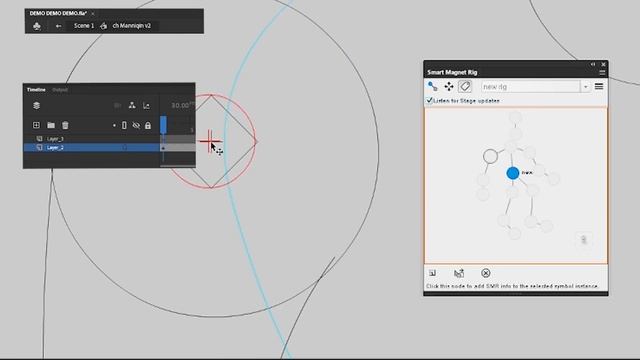Create a new layer folder
This screenshot has height=360, width=640.
[51, 125]
